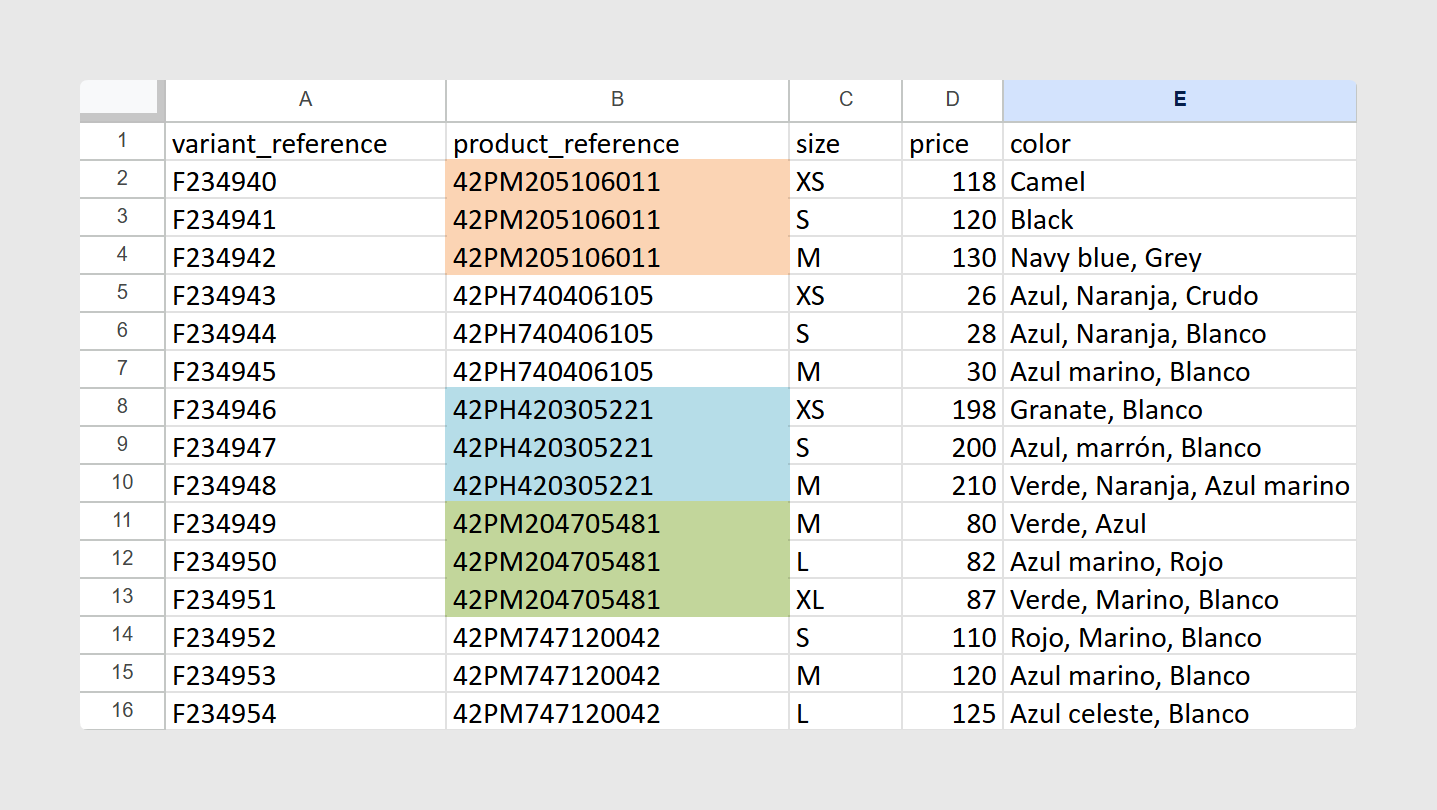This screenshot has height=810, width=1437.
Task: Select the size cell XL in row 13
Action: coord(845,598)
